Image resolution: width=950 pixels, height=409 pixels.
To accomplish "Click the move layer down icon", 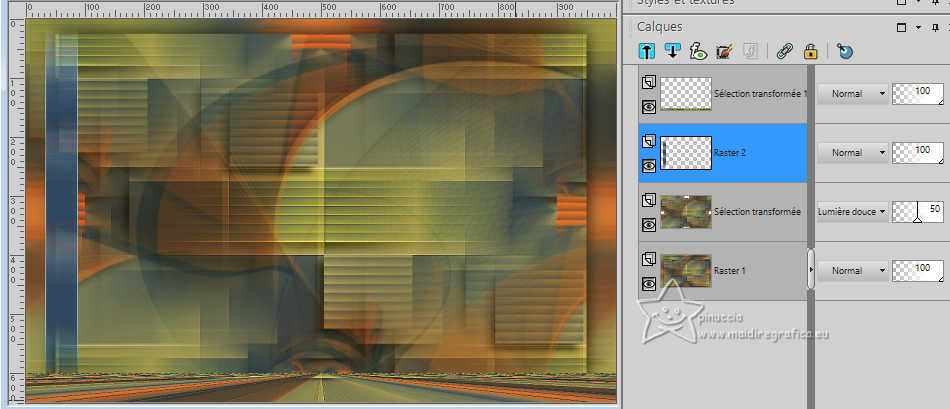I will (671, 52).
